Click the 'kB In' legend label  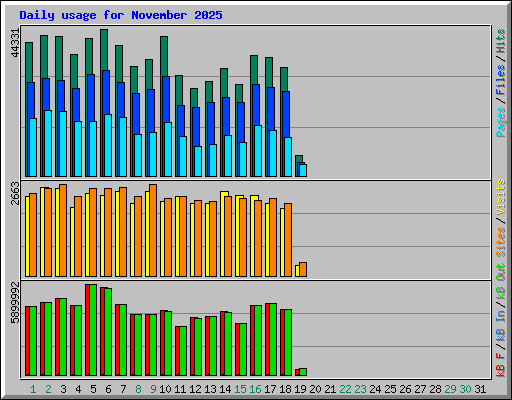click(501, 325)
